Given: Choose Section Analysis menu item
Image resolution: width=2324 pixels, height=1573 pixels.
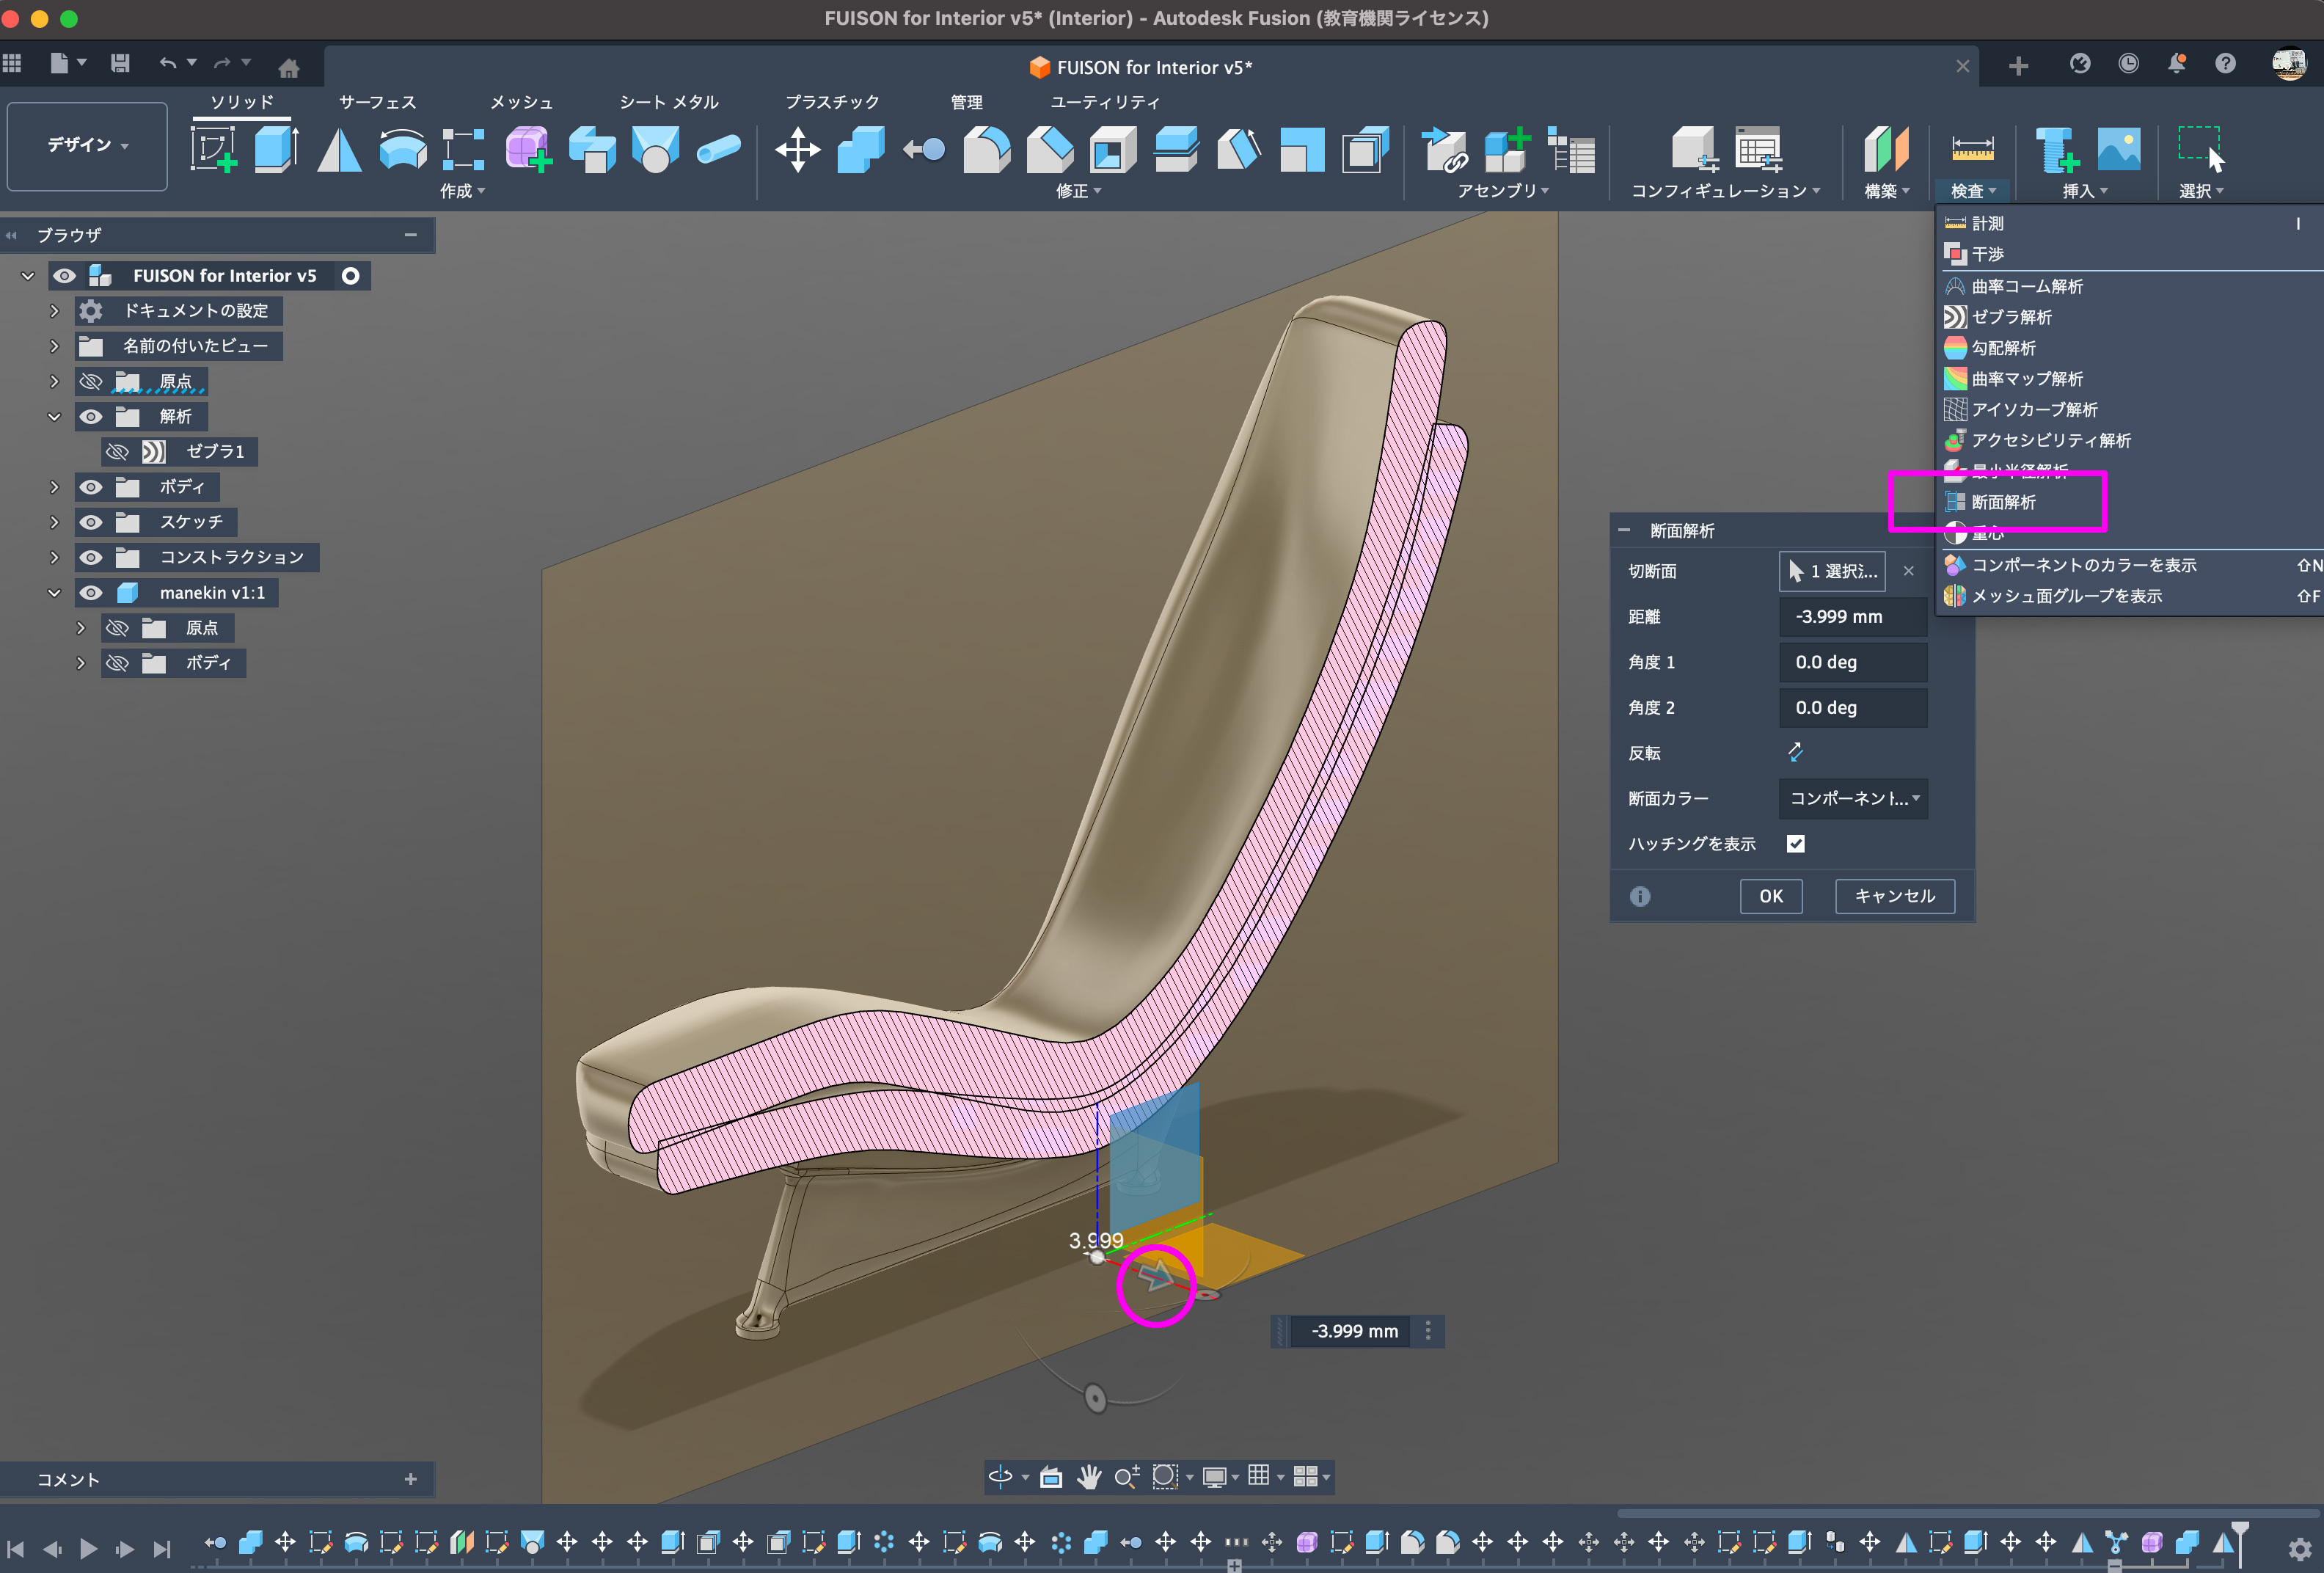Looking at the screenshot, I should 2003,502.
